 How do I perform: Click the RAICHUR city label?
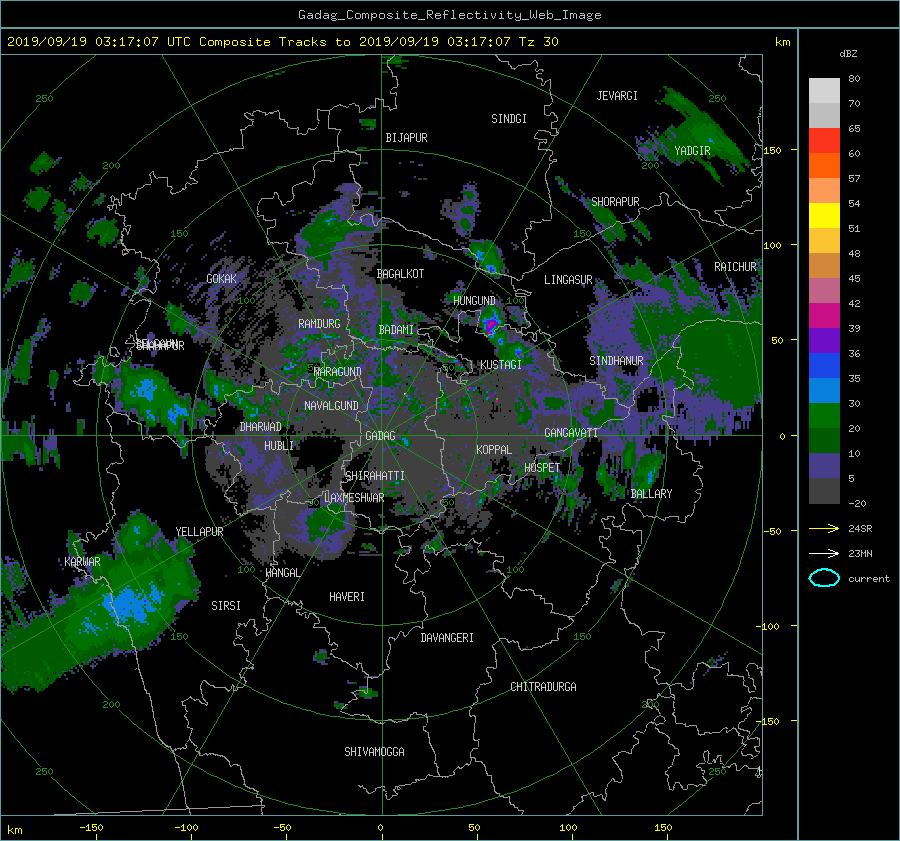[x=735, y=267]
